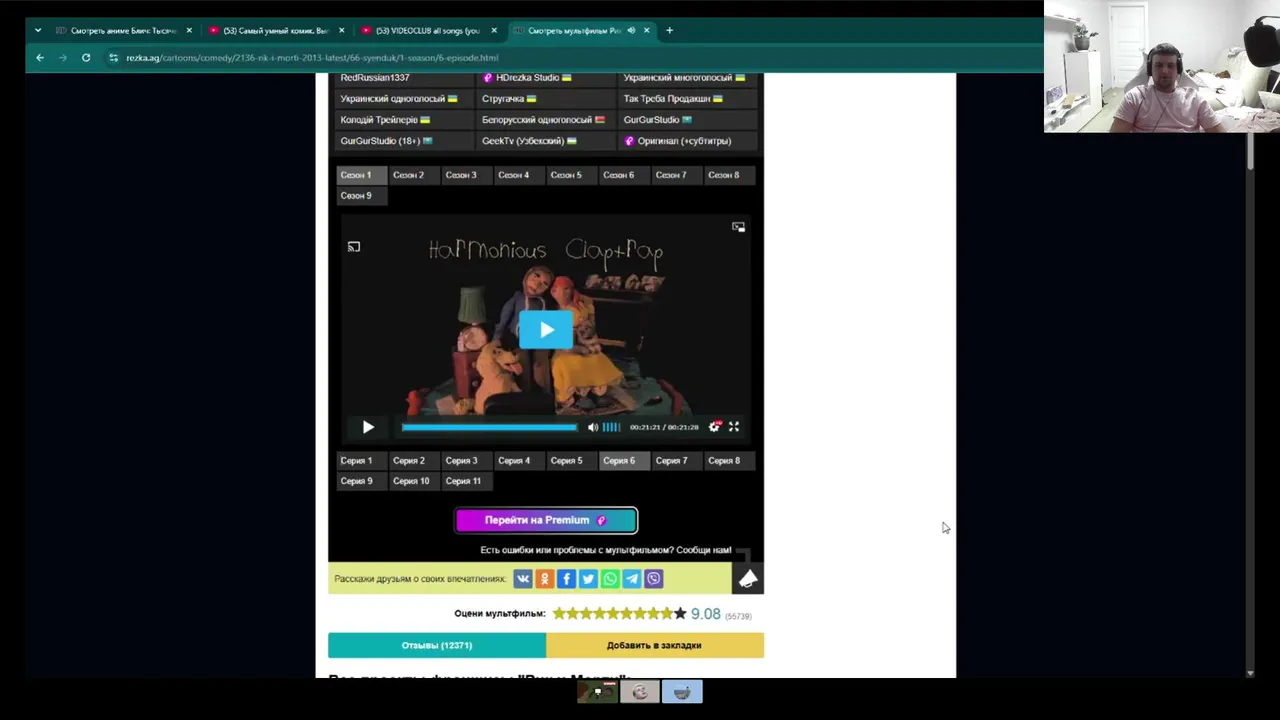Close the 'Самый умный комик' tab

[x=342, y=31]
